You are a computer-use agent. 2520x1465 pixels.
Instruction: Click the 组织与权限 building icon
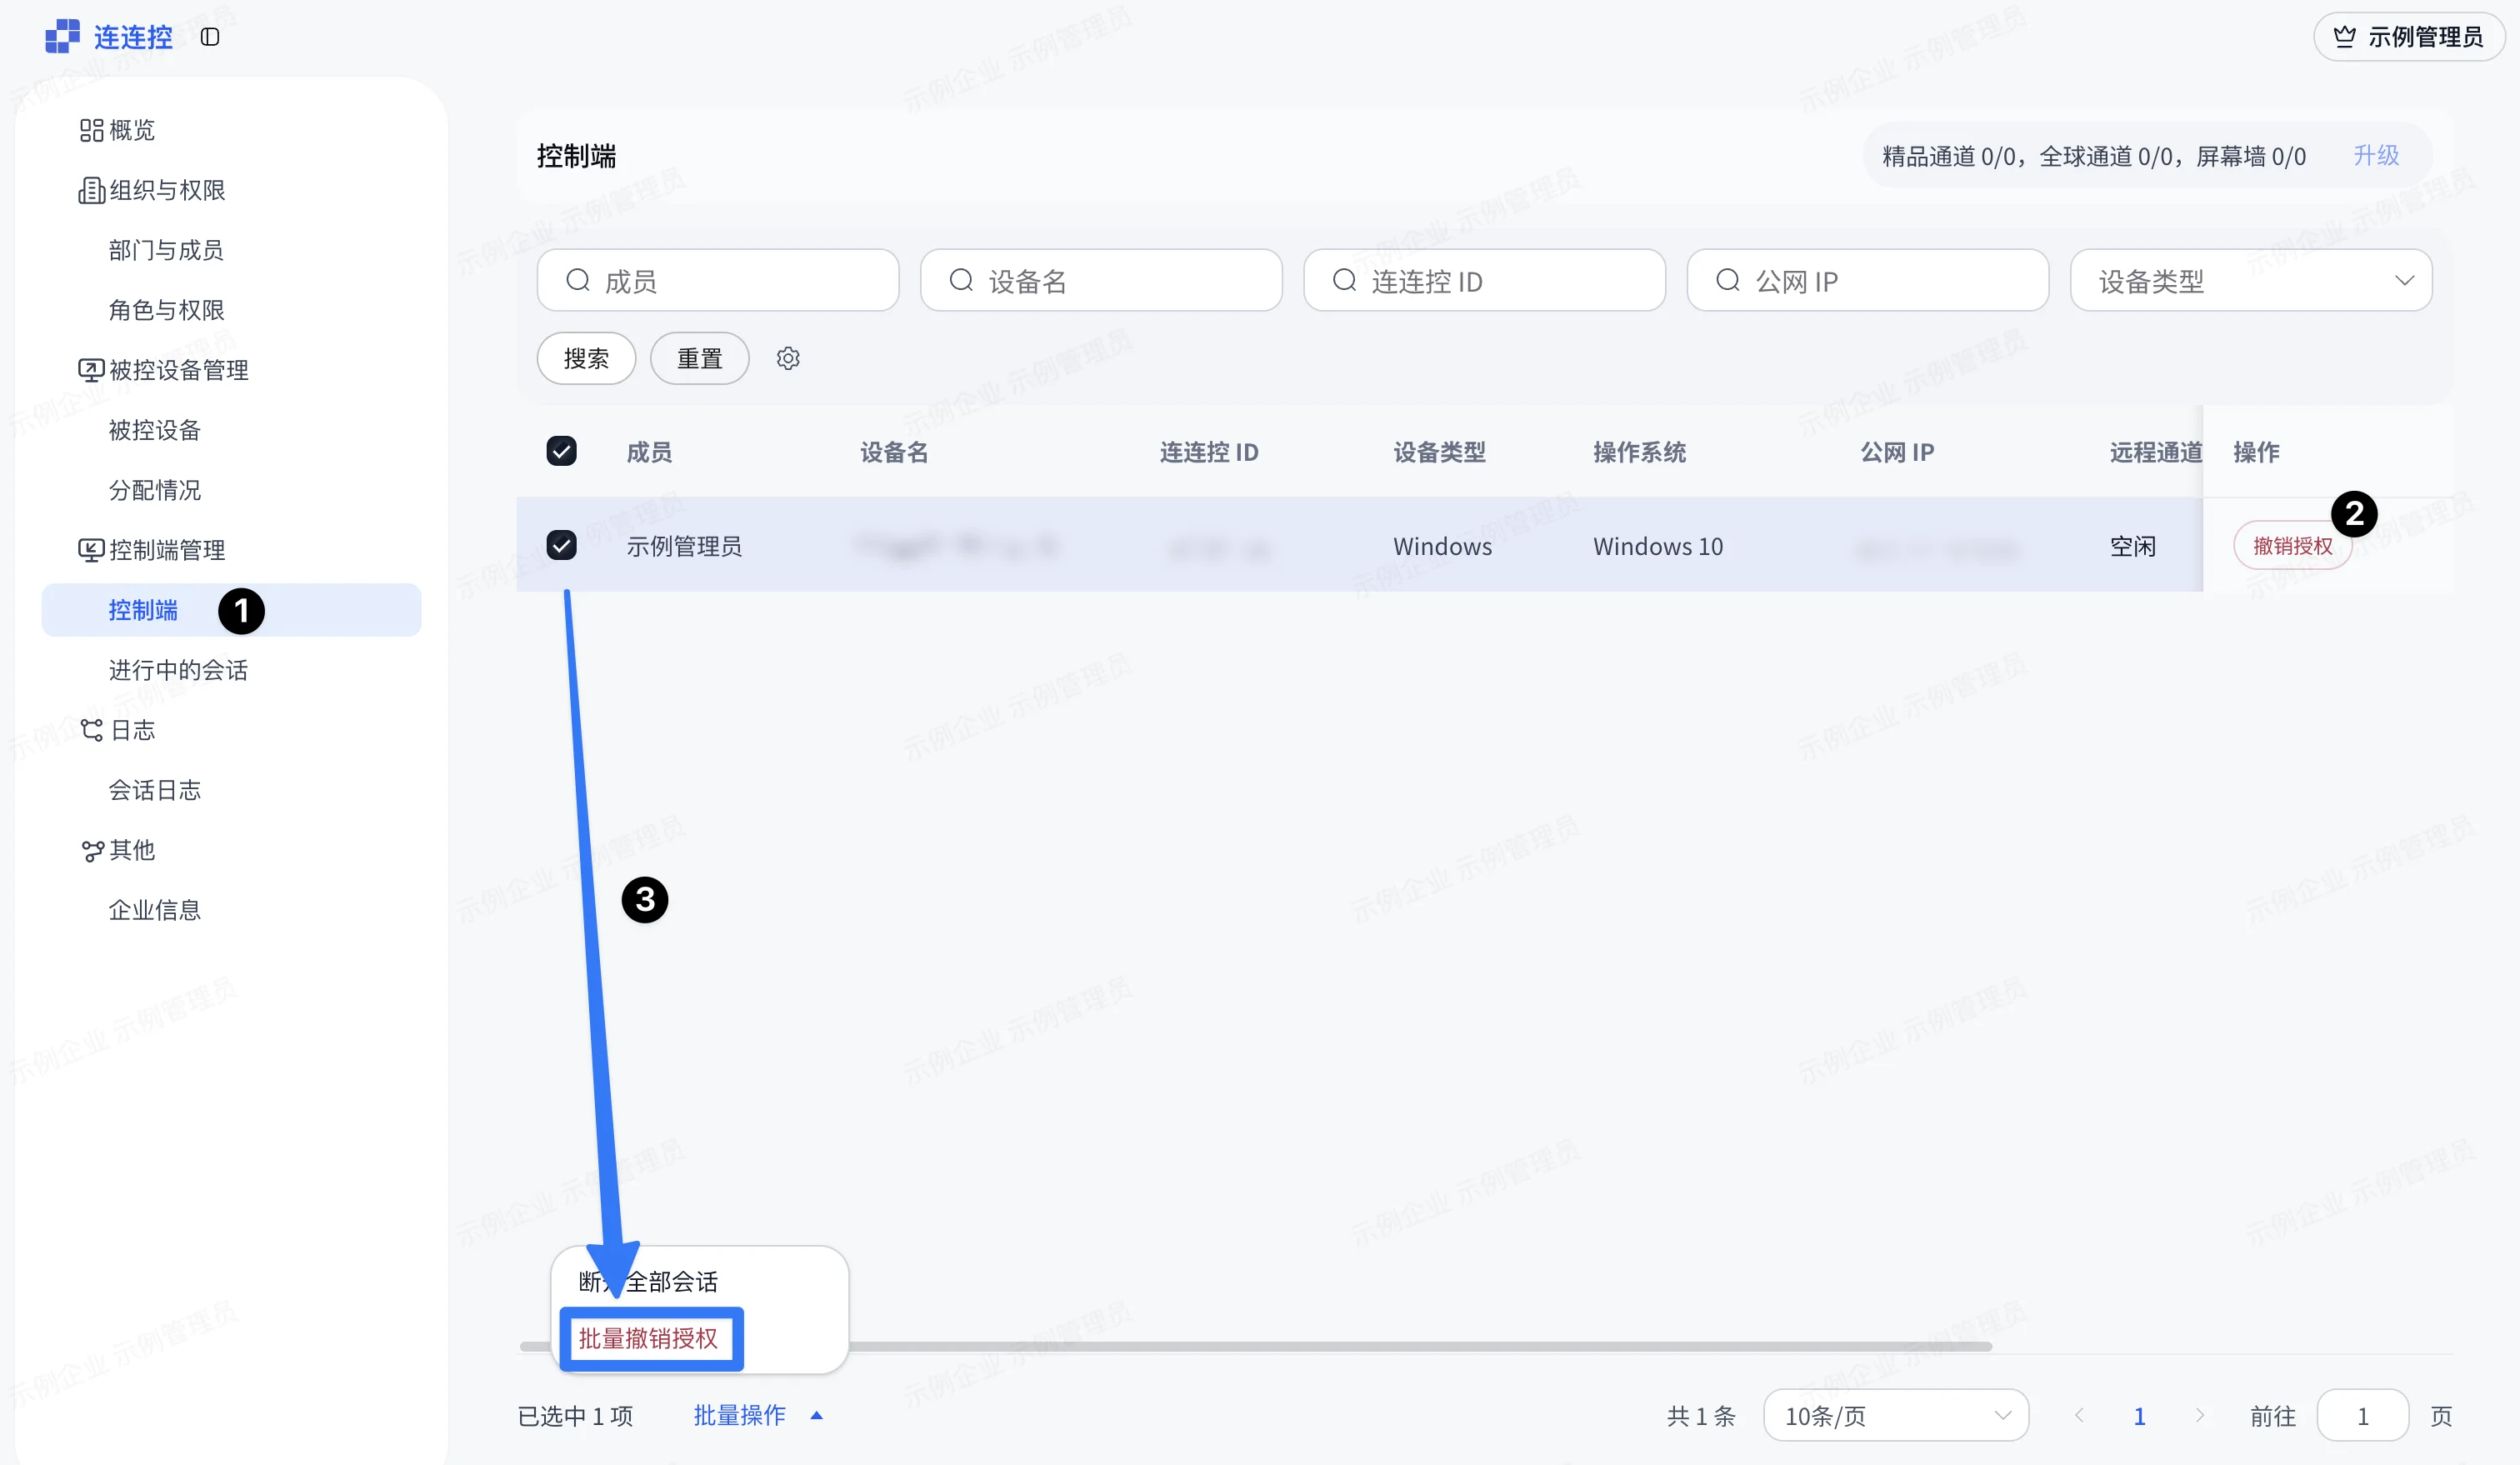[x=91, y=190]
